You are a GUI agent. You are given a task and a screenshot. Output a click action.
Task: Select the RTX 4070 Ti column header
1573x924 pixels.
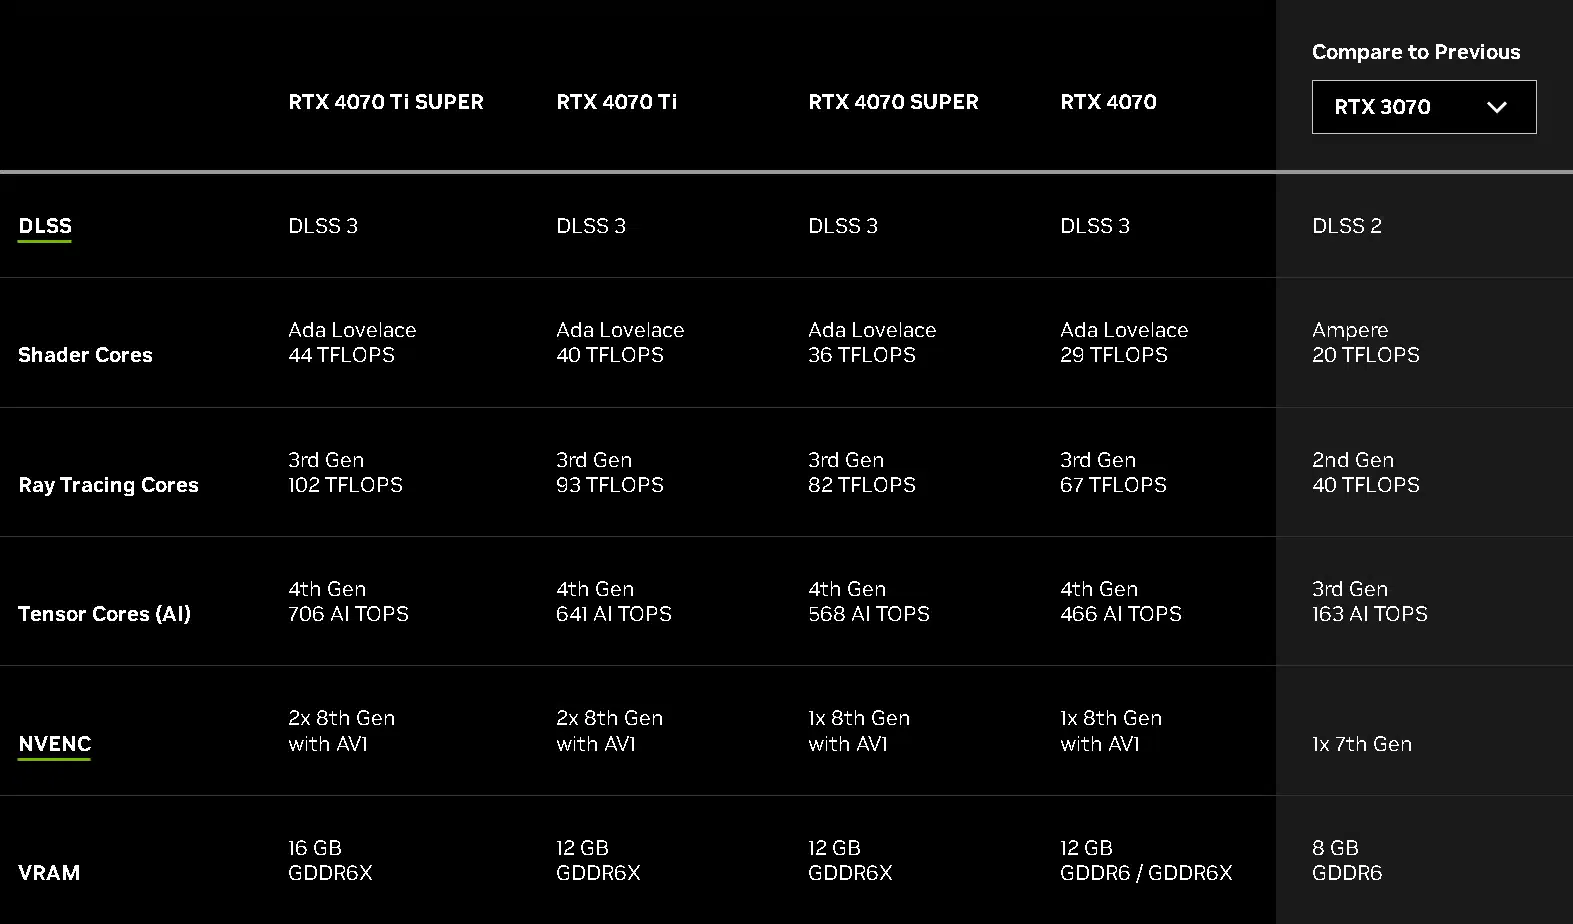[x=617, y=102]
